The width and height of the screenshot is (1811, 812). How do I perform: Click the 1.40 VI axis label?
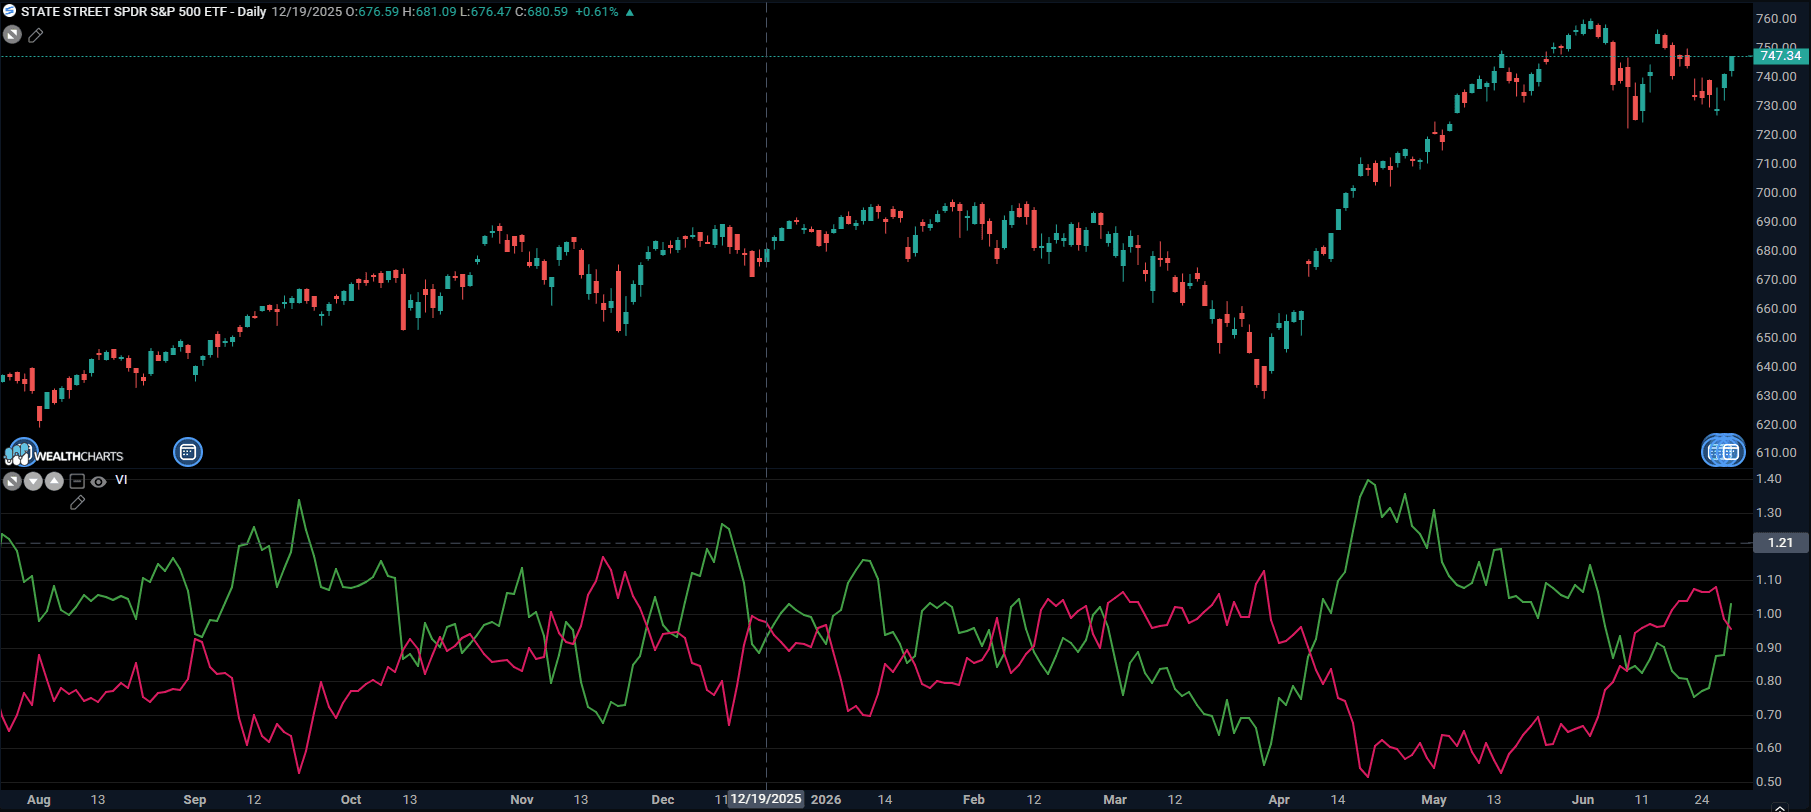click(x=1769, y=479)
